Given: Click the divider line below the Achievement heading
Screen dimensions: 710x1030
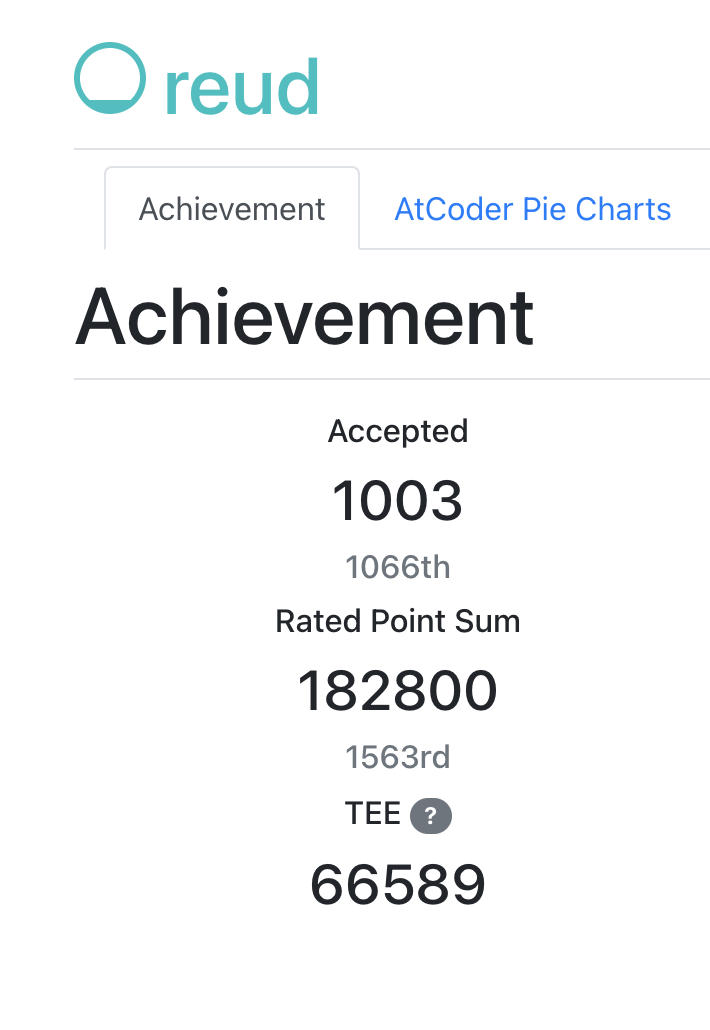Looking at the screenshot, I should click(392, 379).
